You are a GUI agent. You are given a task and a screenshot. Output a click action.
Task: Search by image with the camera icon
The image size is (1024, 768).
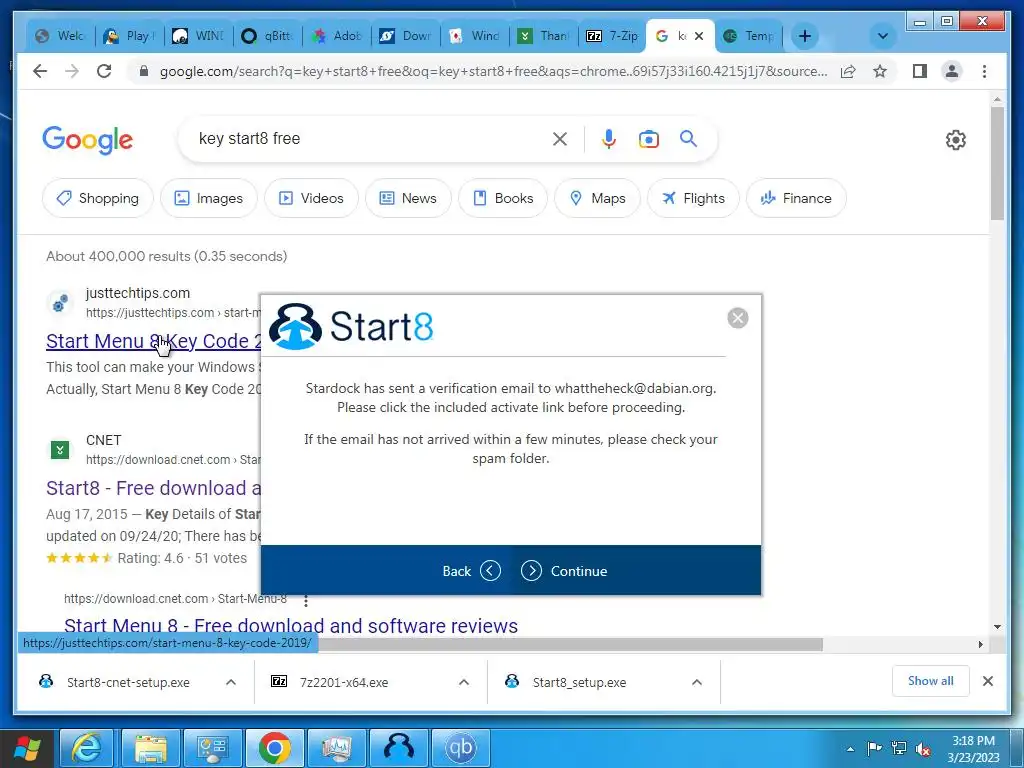pos(648,138)
